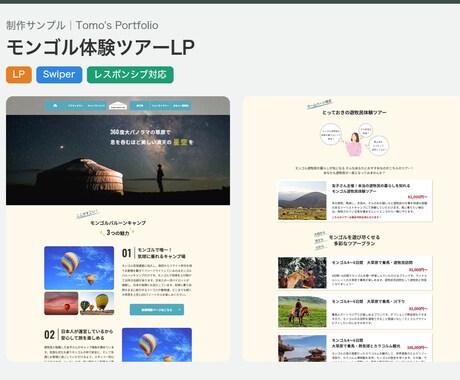The height and width of the screenshot is (380, 460).
Task: Click the left speech bubble by the woman
Action: [x=331, y=134]
